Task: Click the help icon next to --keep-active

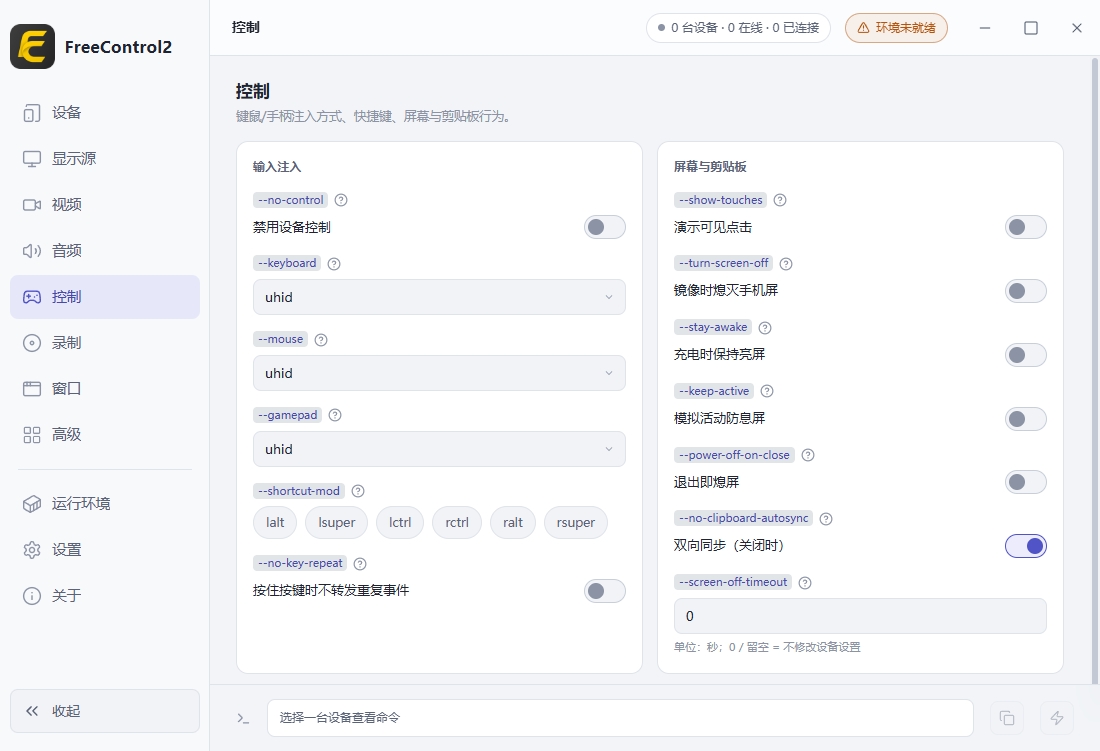Action: pos(767,391)
